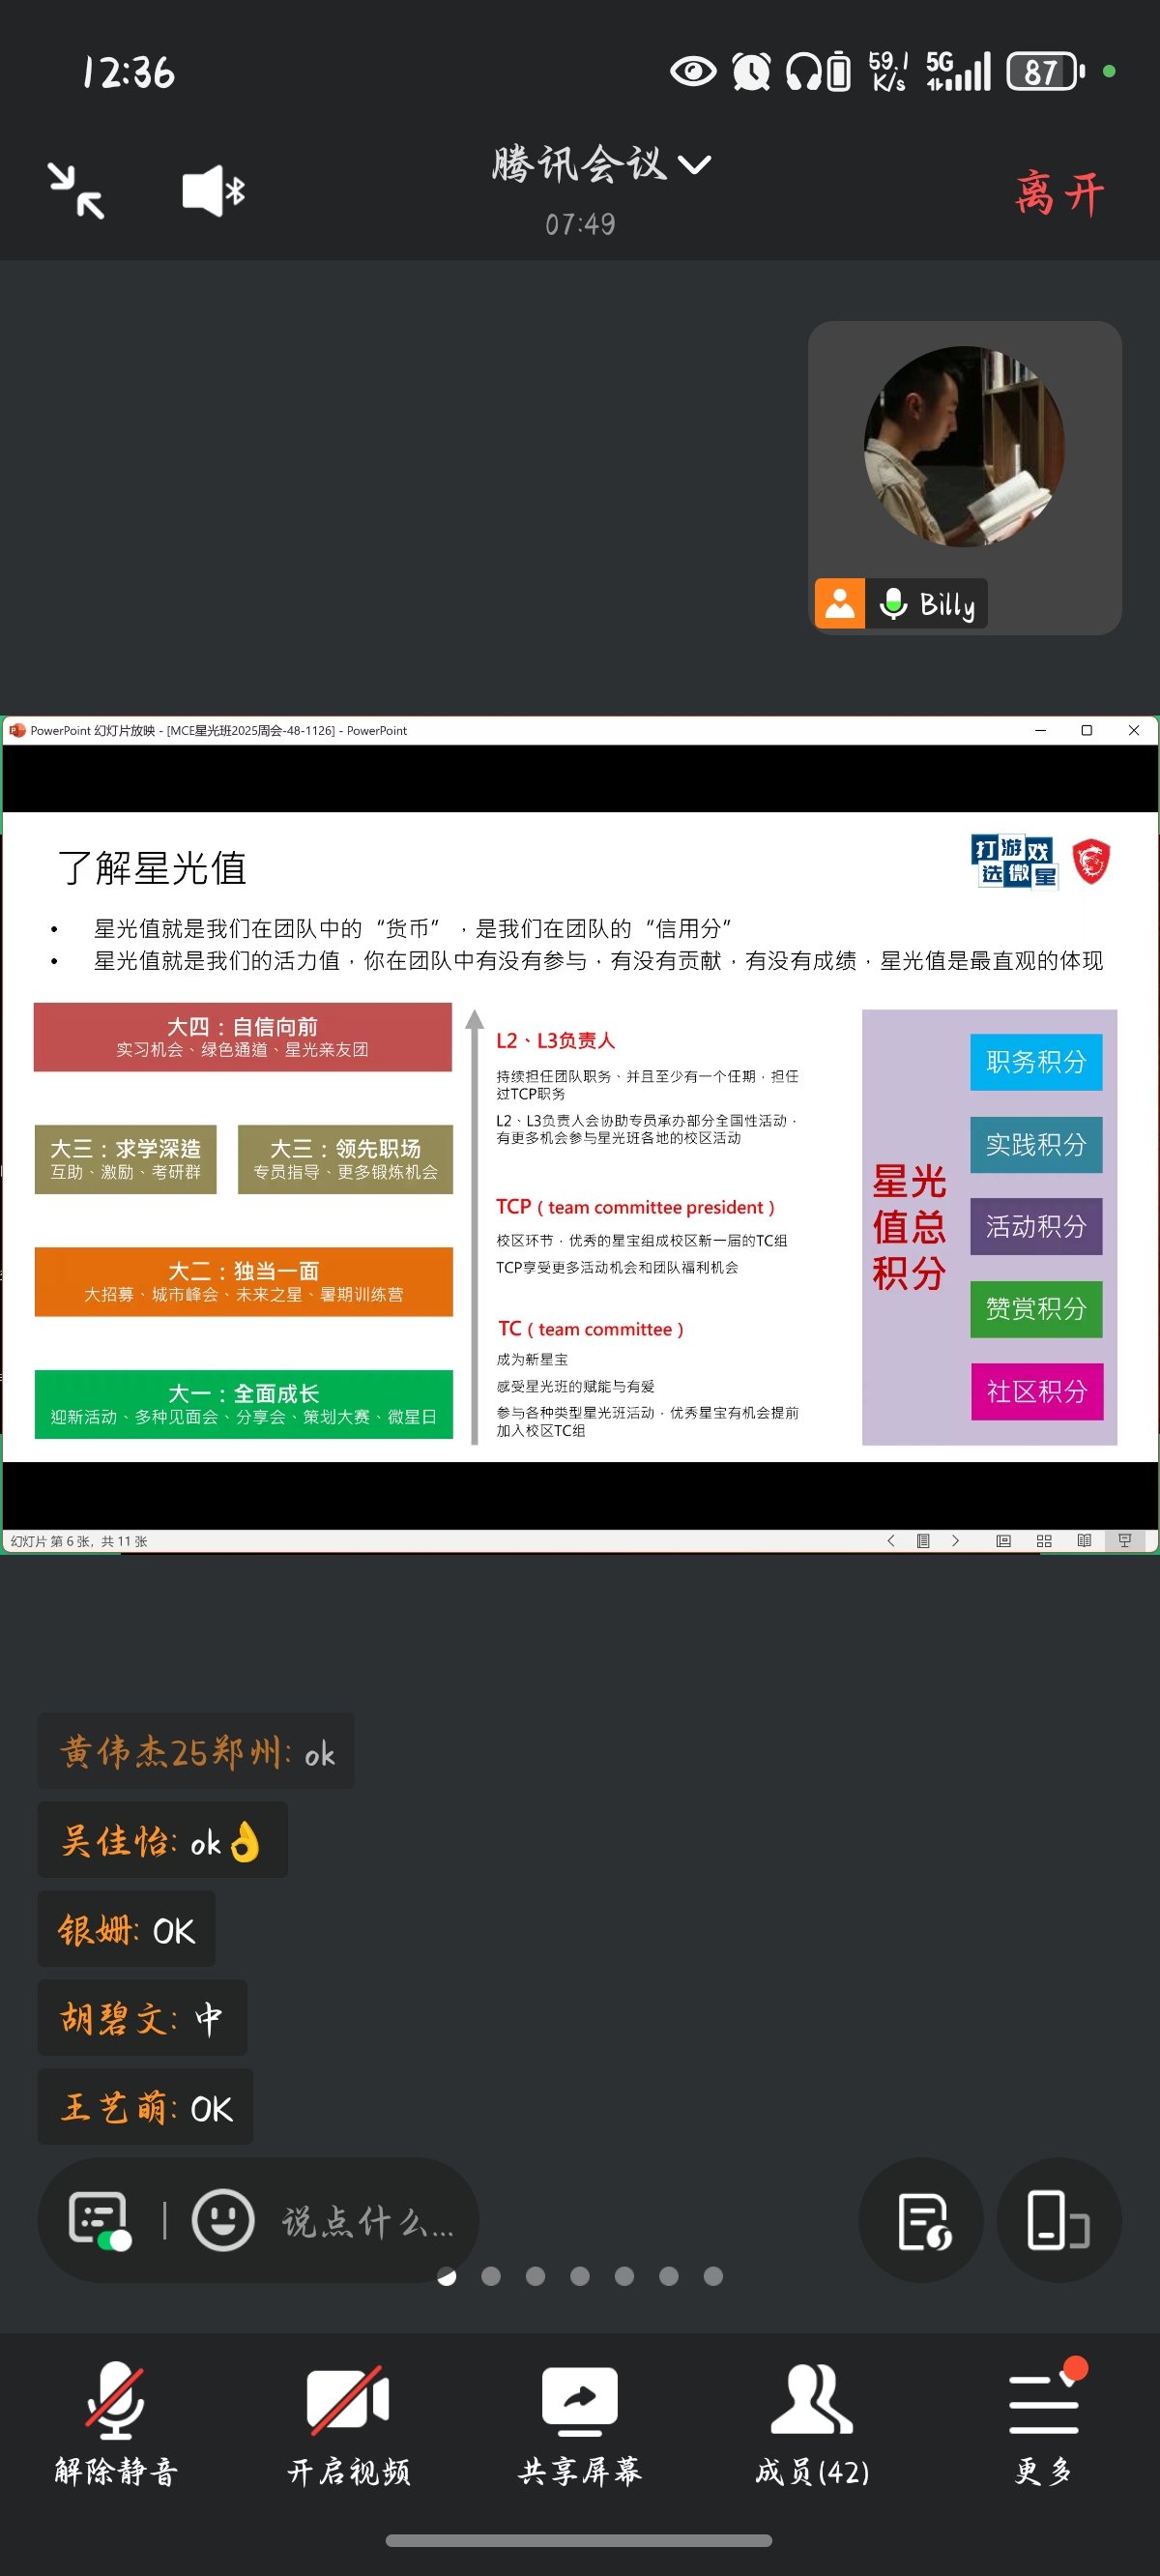Tap the red MSI dragon shield logo
This screenshot has height=2576, width=1160.
[1091, 861]
